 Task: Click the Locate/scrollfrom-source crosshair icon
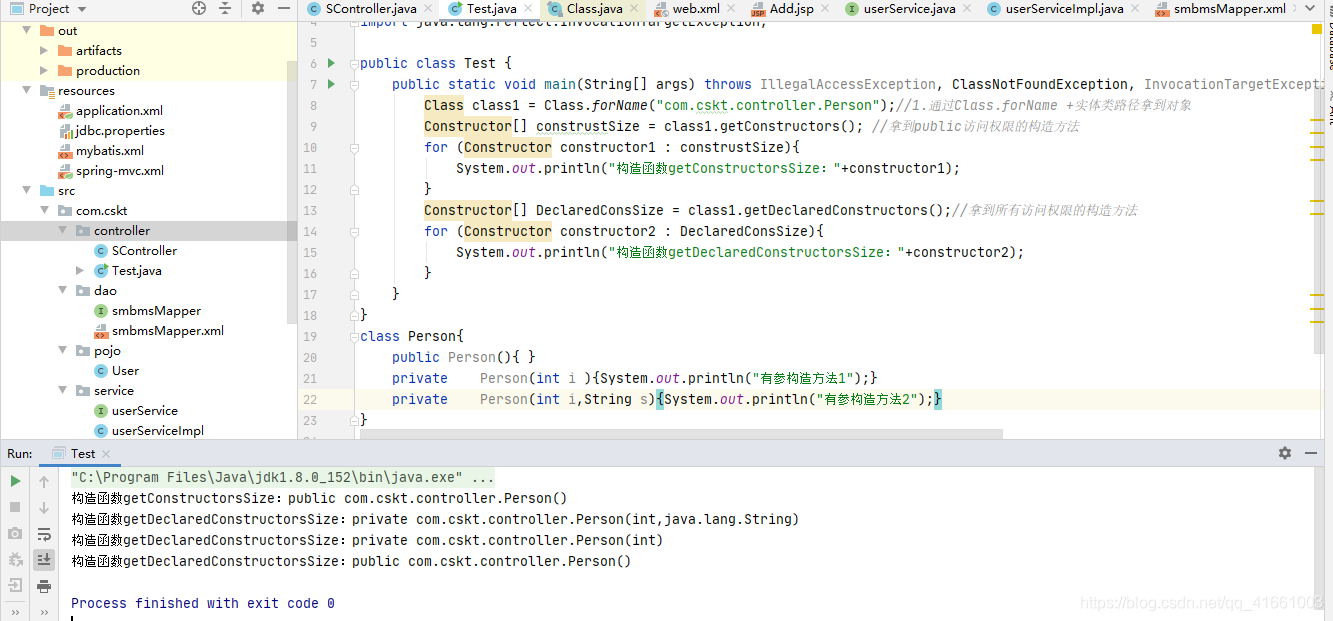pos(198,7)
